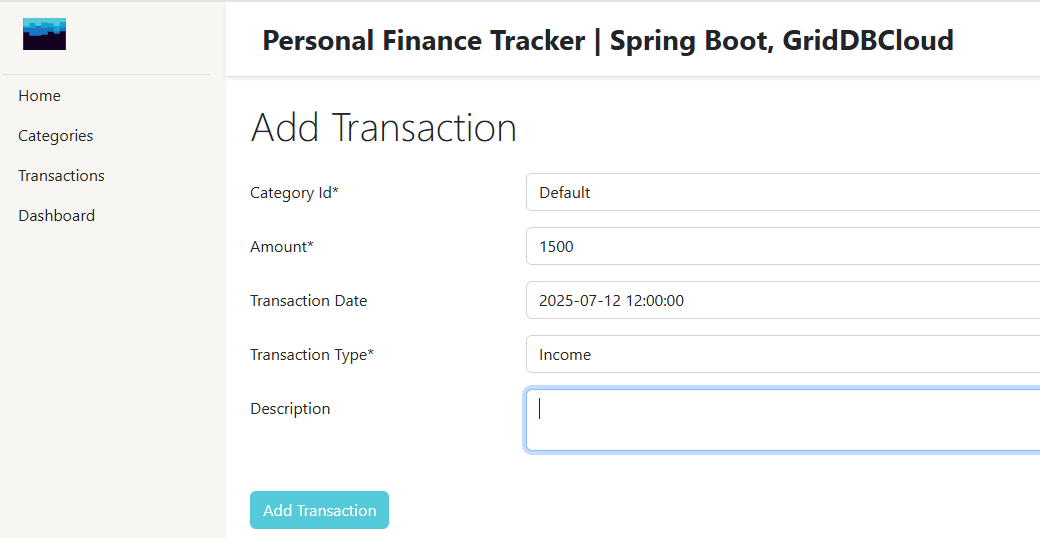This screenshot has height=538, width=1040.
Task: Expand the Category Id dropdown
Action: pyautogui.click(x=782, y=193)
